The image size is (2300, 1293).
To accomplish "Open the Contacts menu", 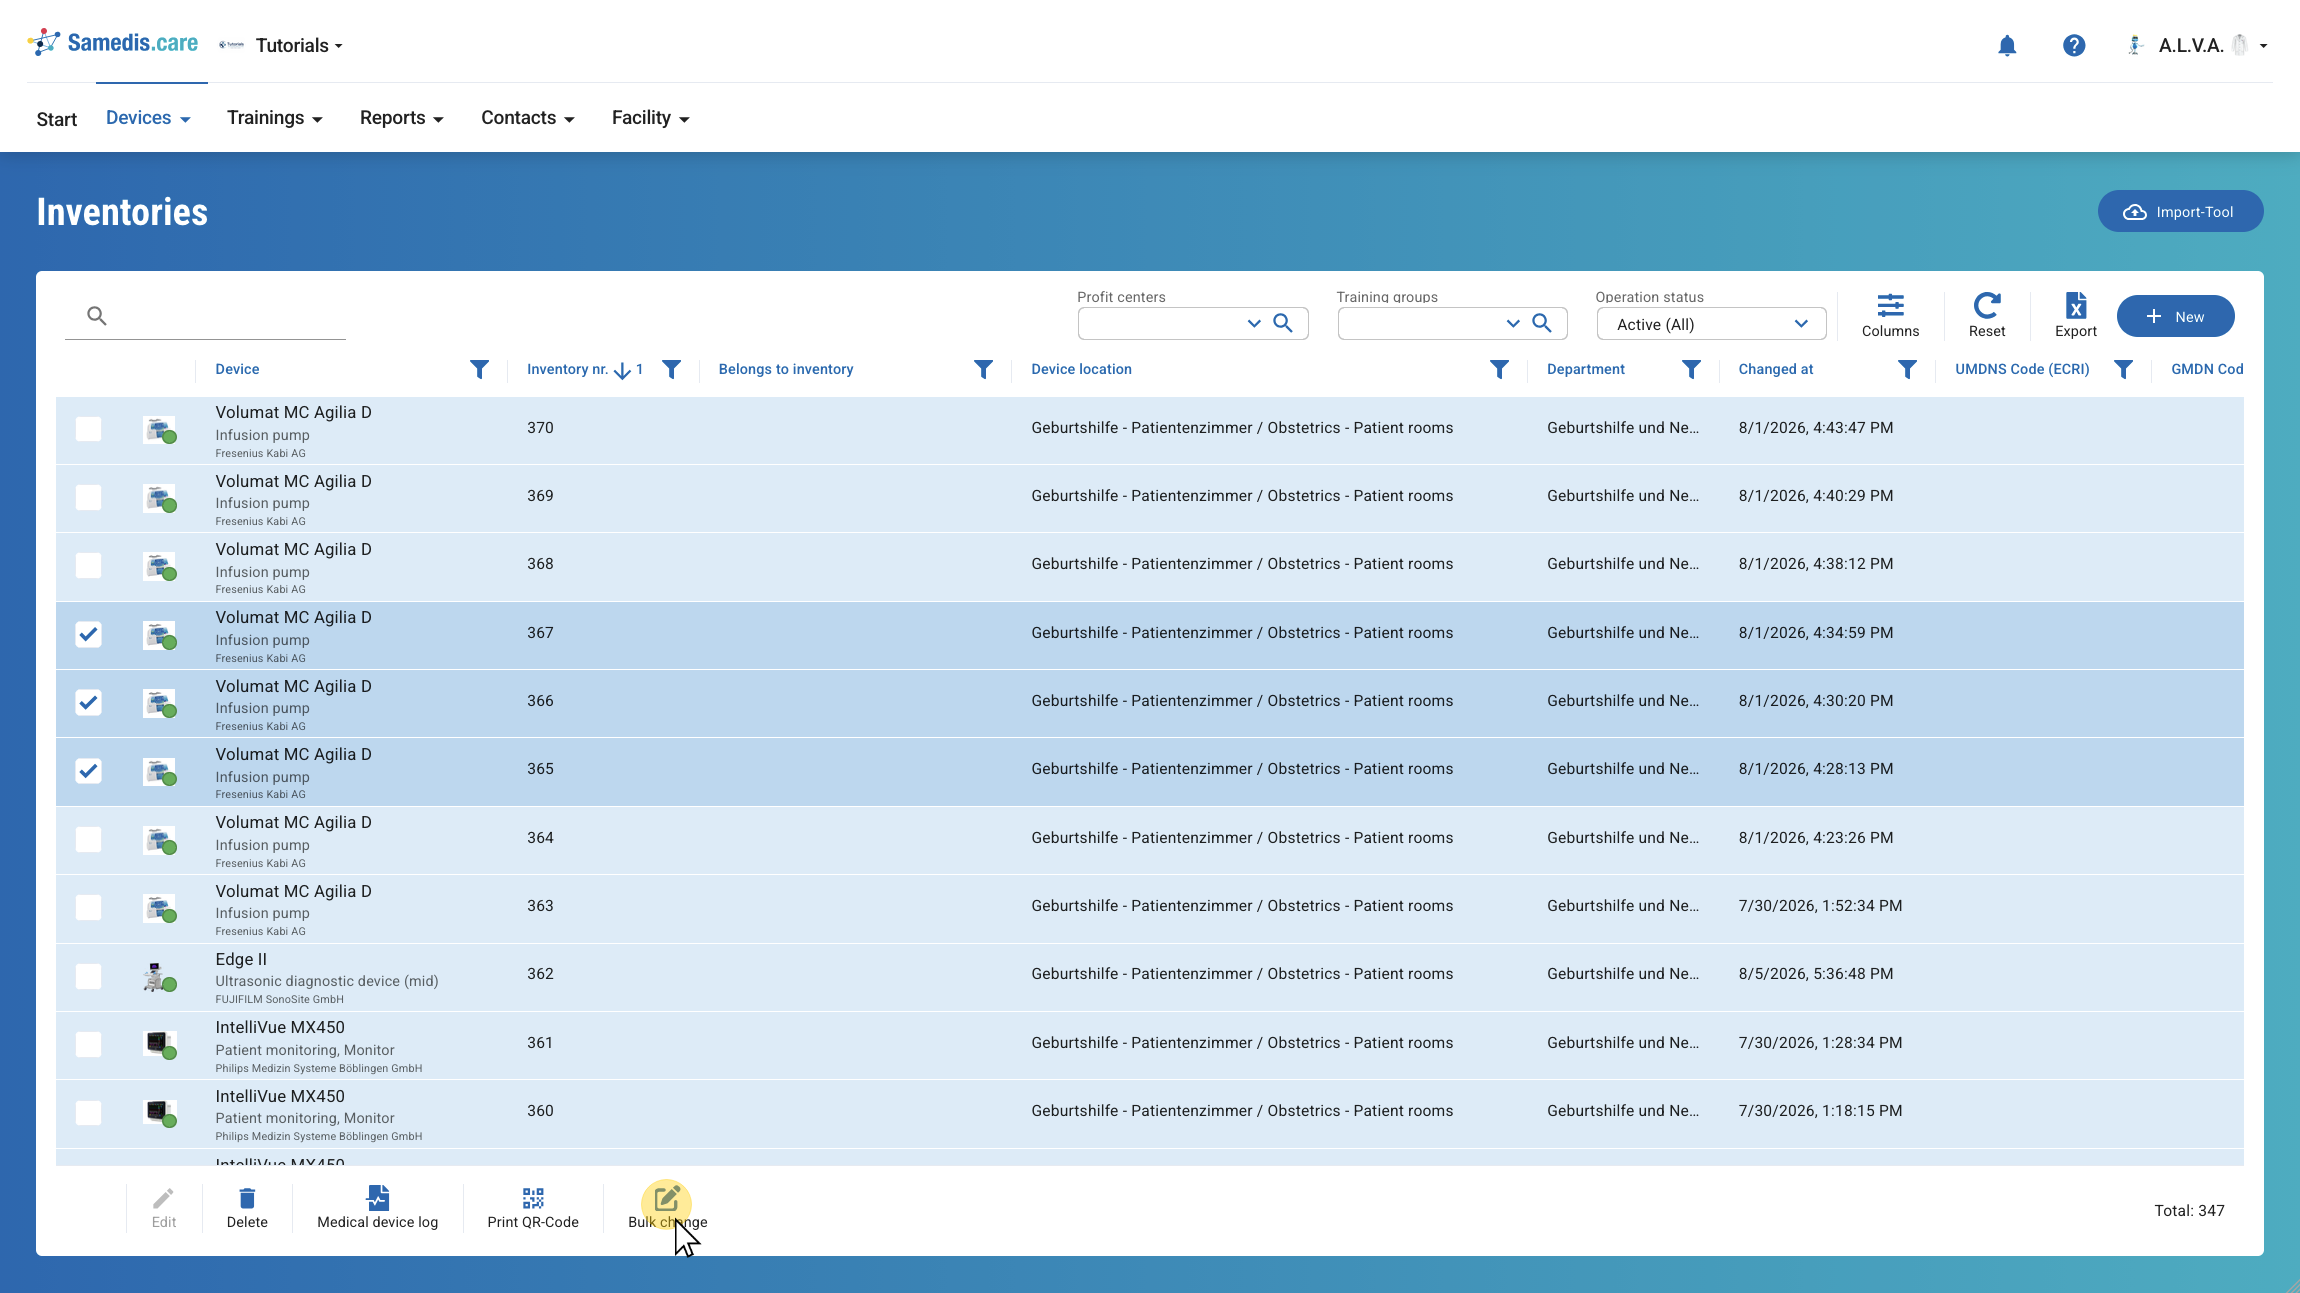I will 528,118.
